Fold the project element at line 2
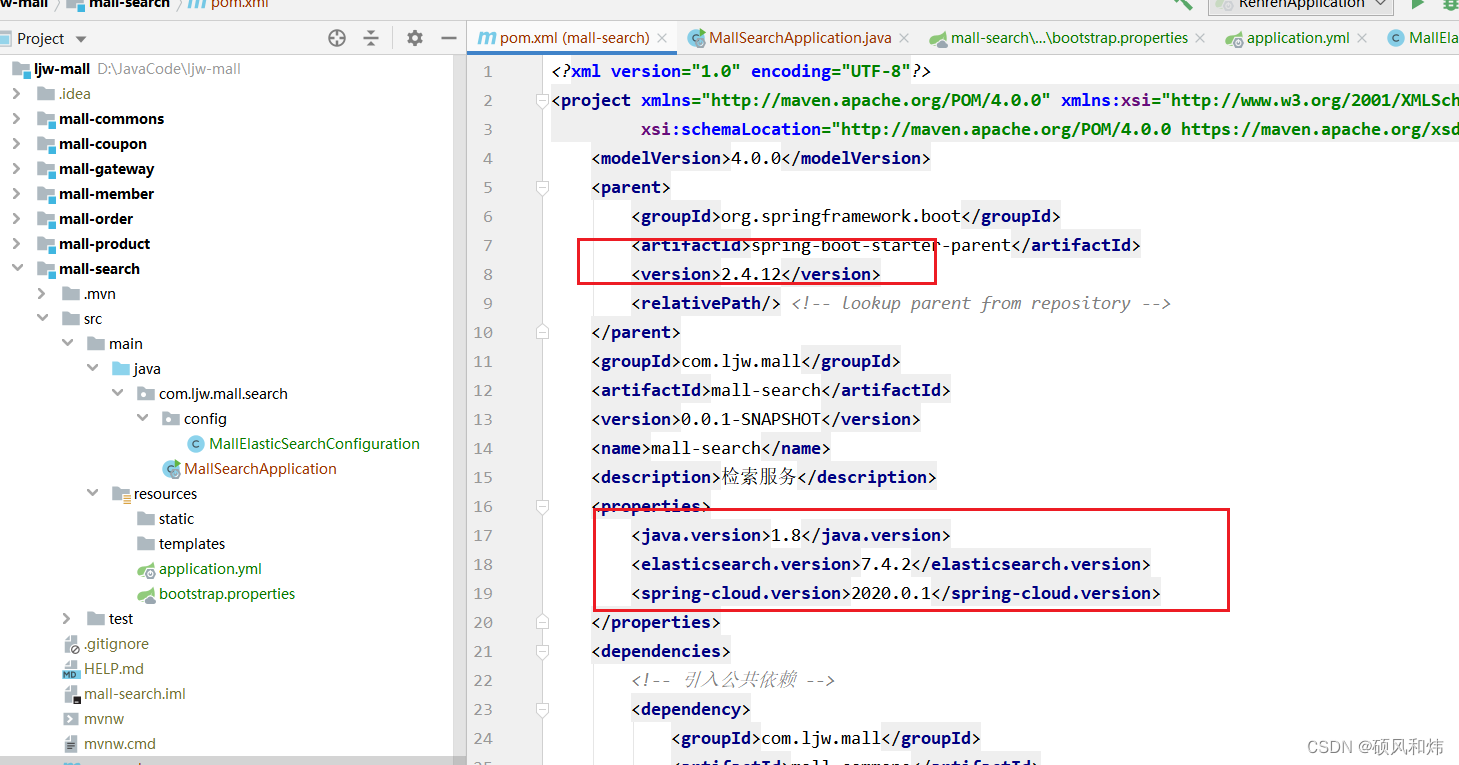Screen dimensions: 1459x765 tap(542, 100)
